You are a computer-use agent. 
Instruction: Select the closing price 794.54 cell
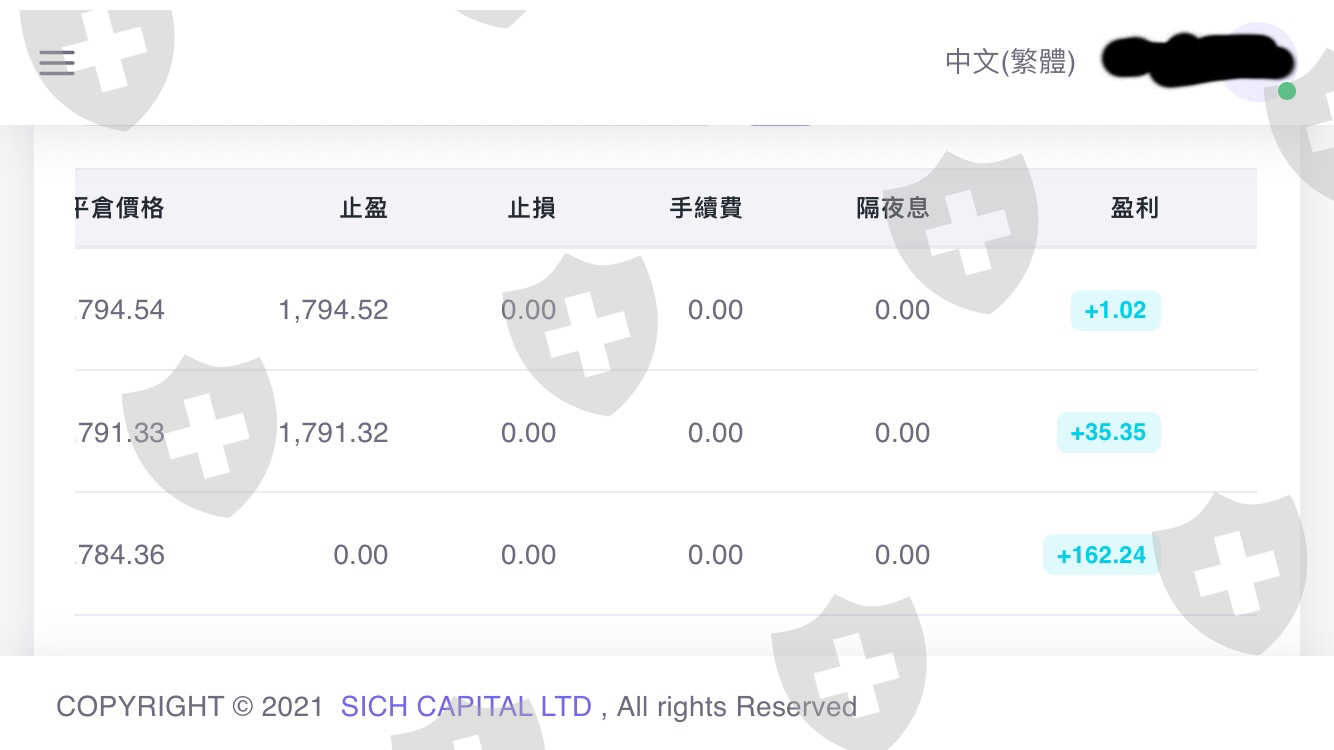pyautogui.click(x=121, y=310)
